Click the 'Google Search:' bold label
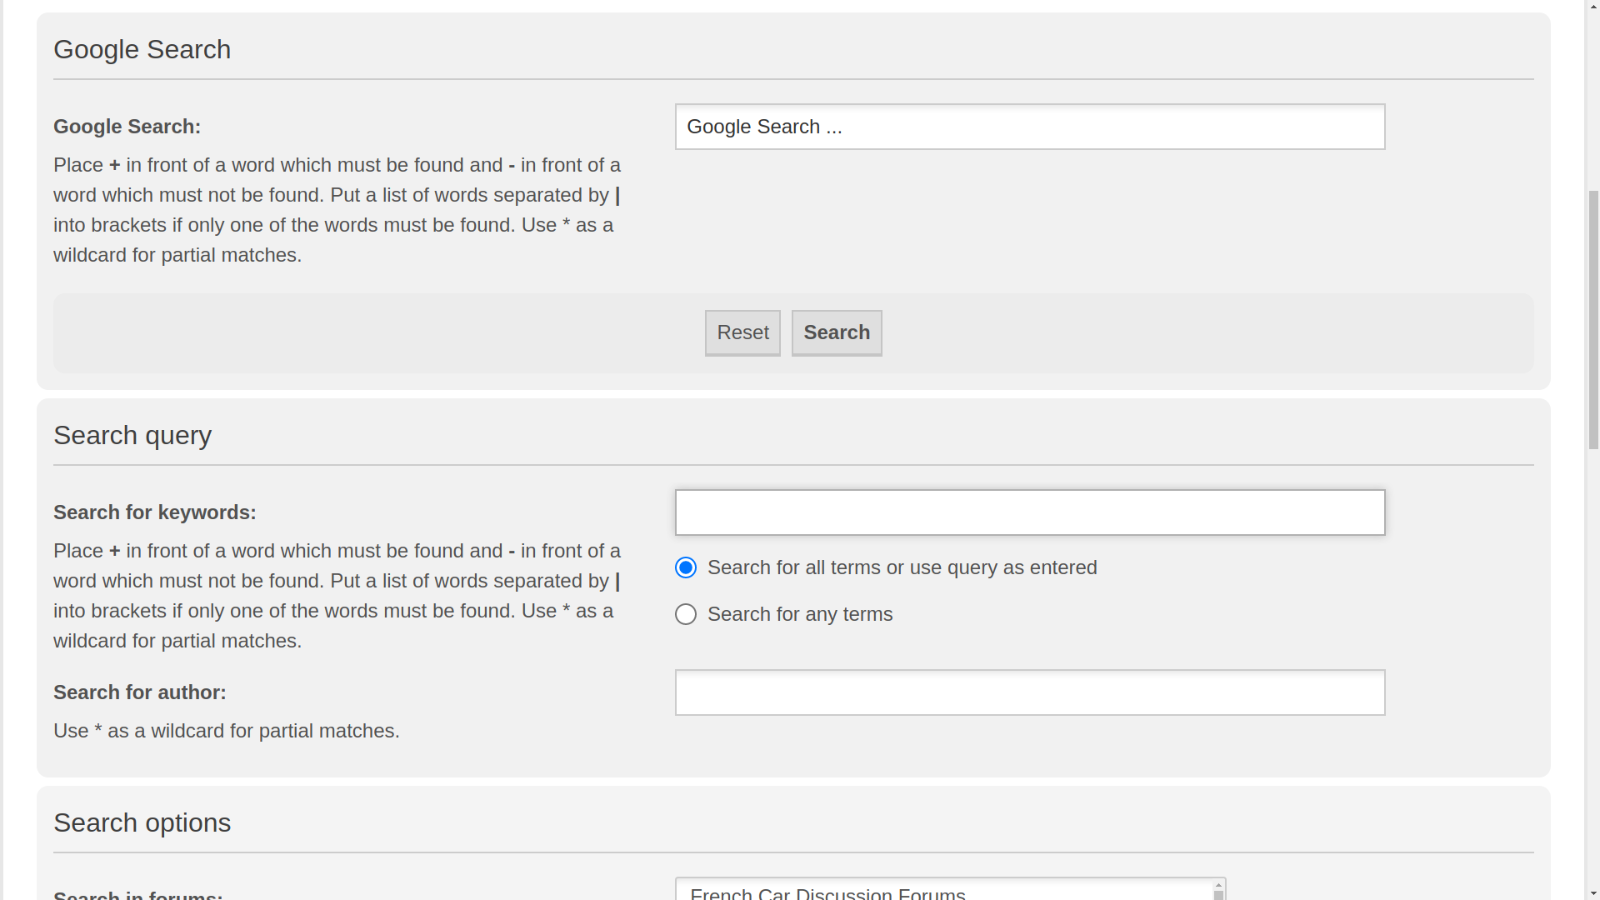Viewport: 1600px width, 900px height. pyautogui.click(x=127, y=127)
